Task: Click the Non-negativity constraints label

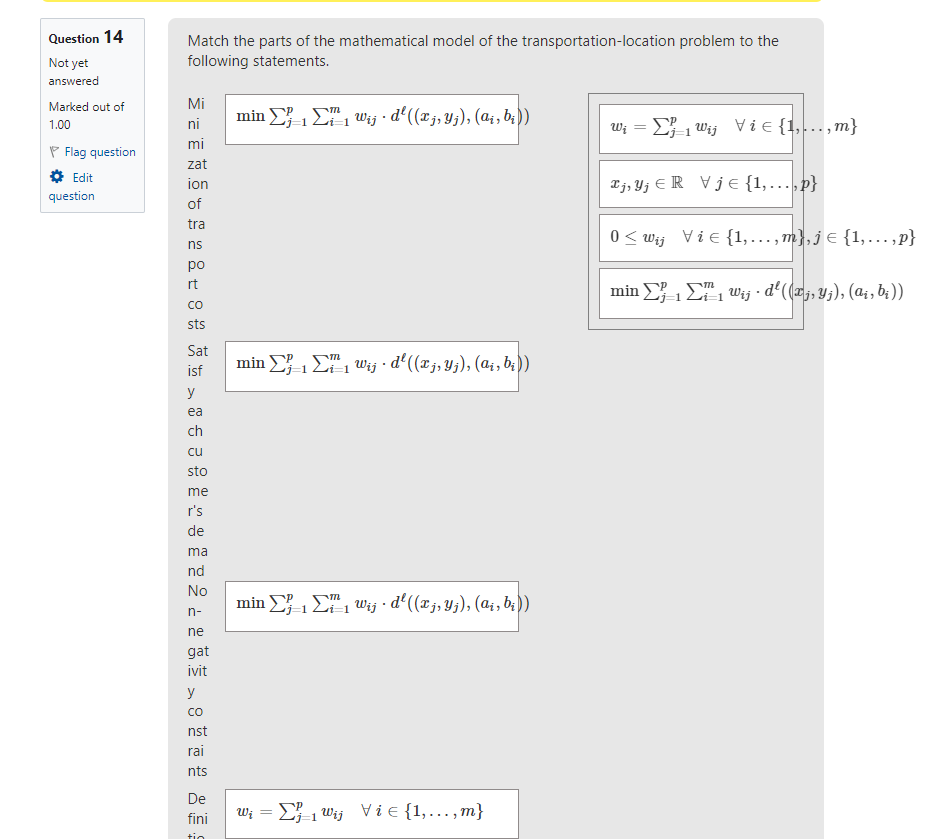Action: point(198,681)
